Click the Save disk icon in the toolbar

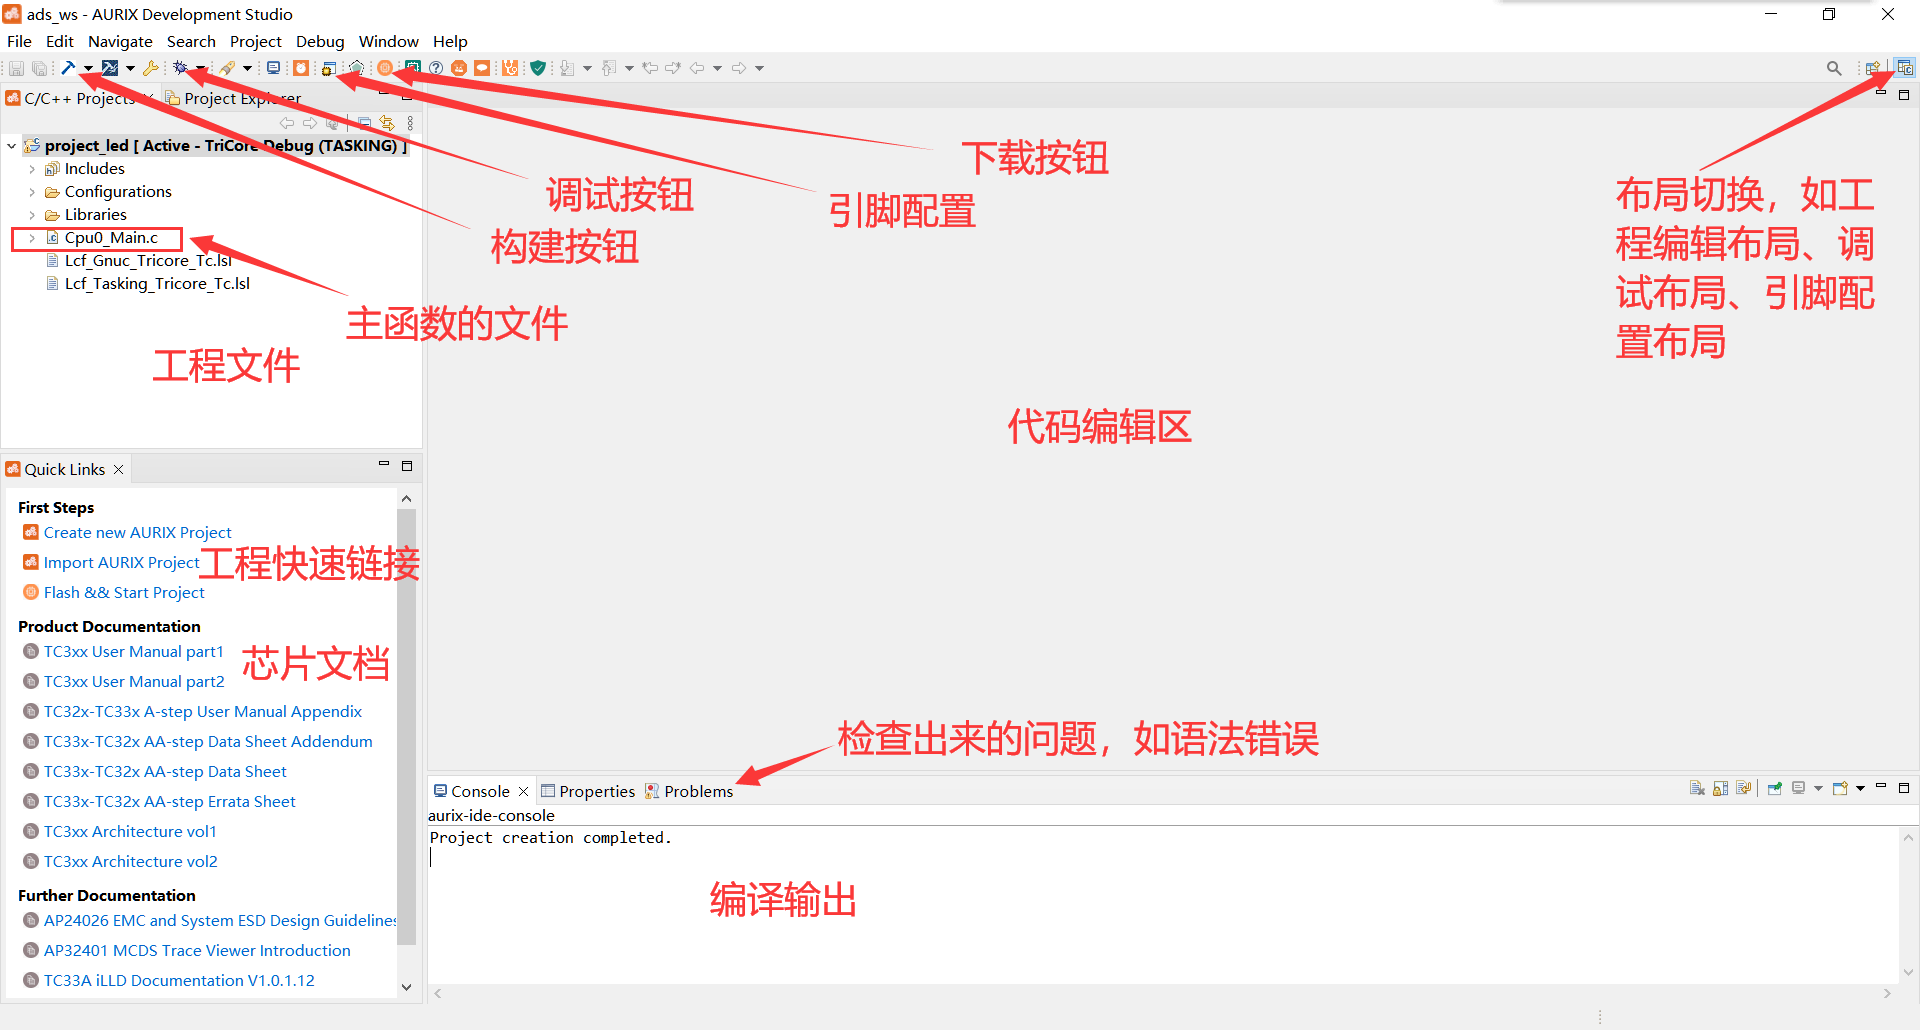tap(17, 68)
